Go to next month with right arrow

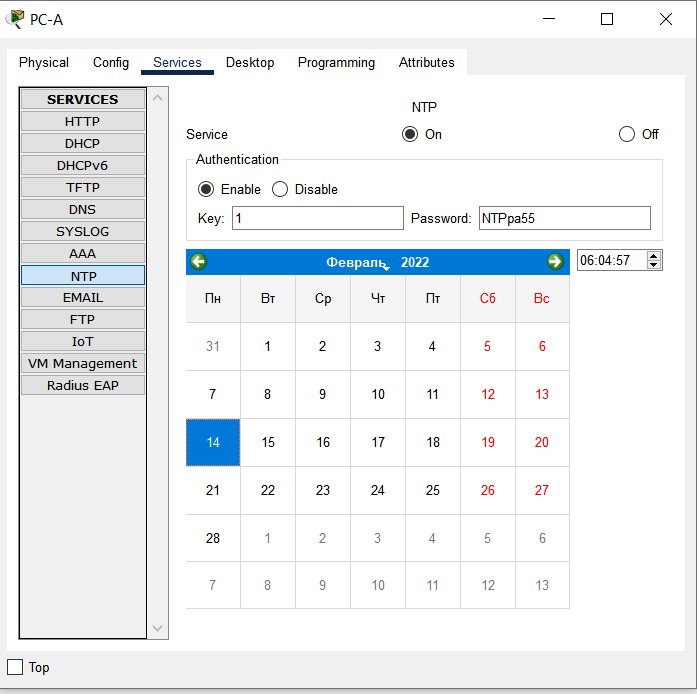[555, 261]
